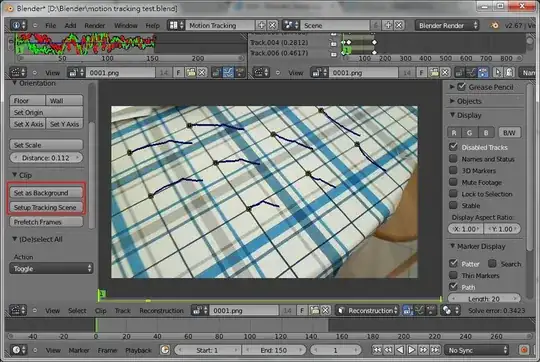Enable Names and Status display

pos(454,158)
